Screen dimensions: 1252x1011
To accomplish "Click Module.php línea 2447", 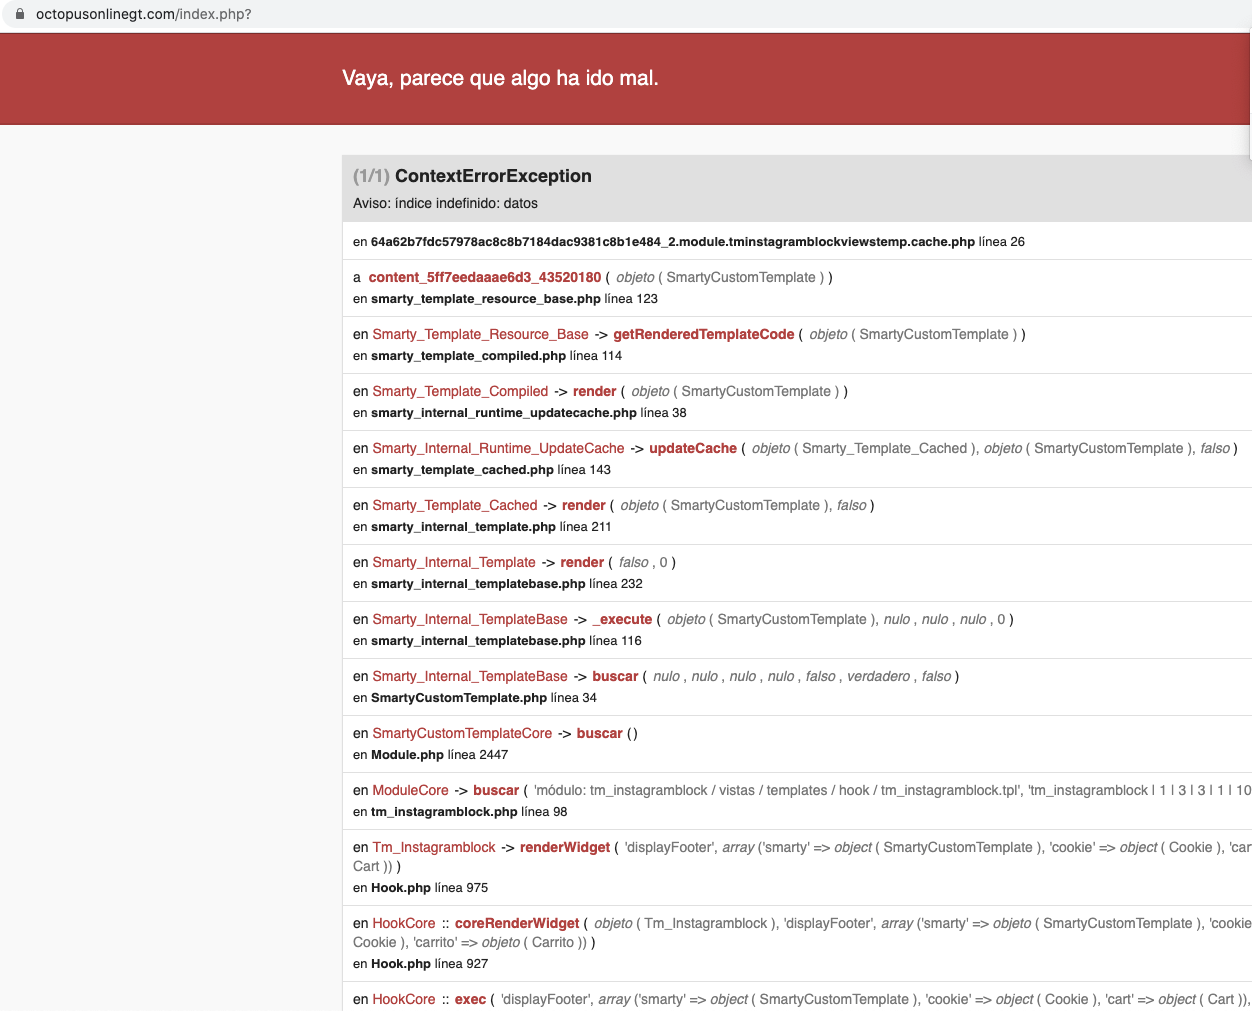I will [x=430, y=754].
